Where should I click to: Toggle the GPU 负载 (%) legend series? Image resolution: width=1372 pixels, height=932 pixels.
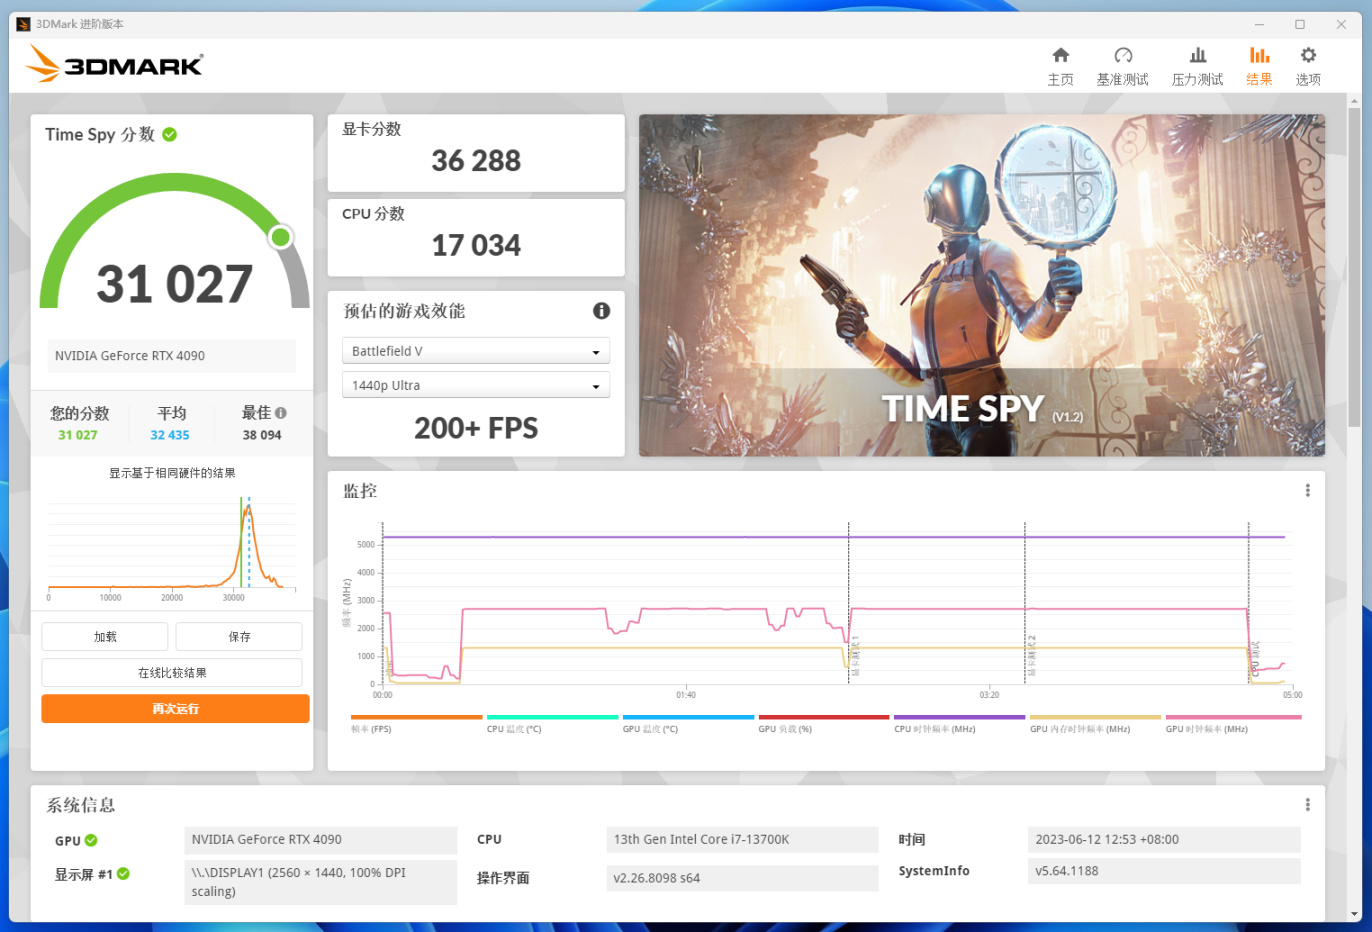point(823,724)
